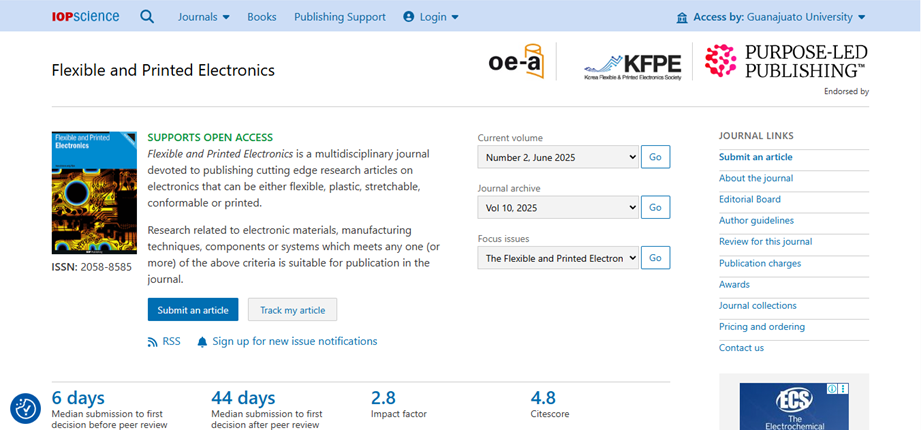Expand the Access by Guanajuato University dropdown

click(771, 17)
